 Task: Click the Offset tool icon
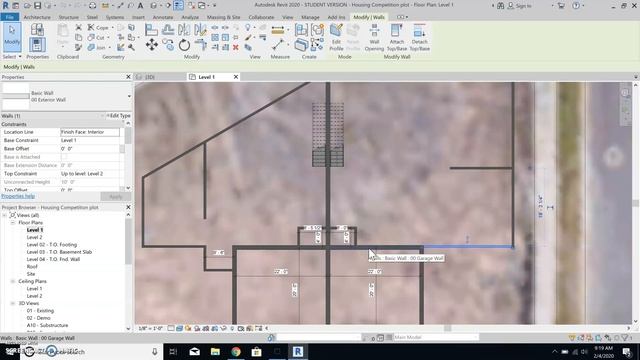[168, 30]
